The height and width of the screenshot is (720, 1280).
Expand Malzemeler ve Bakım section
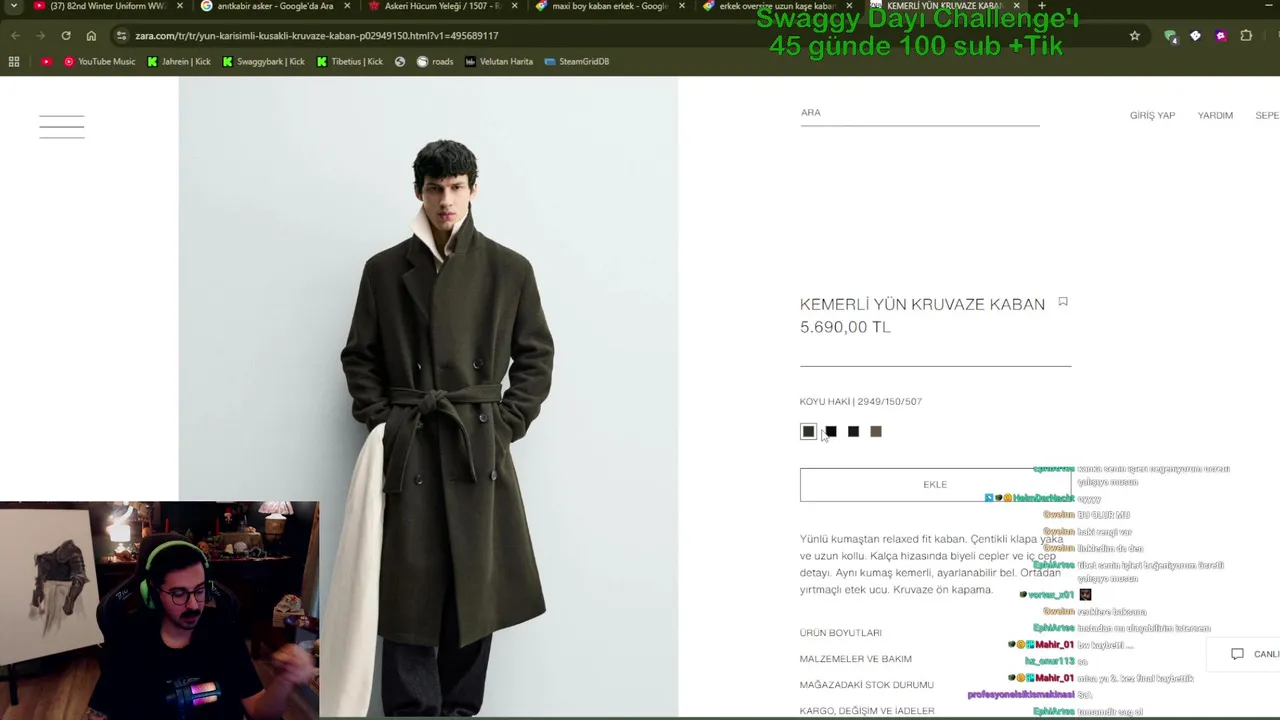tap(856, 659)
